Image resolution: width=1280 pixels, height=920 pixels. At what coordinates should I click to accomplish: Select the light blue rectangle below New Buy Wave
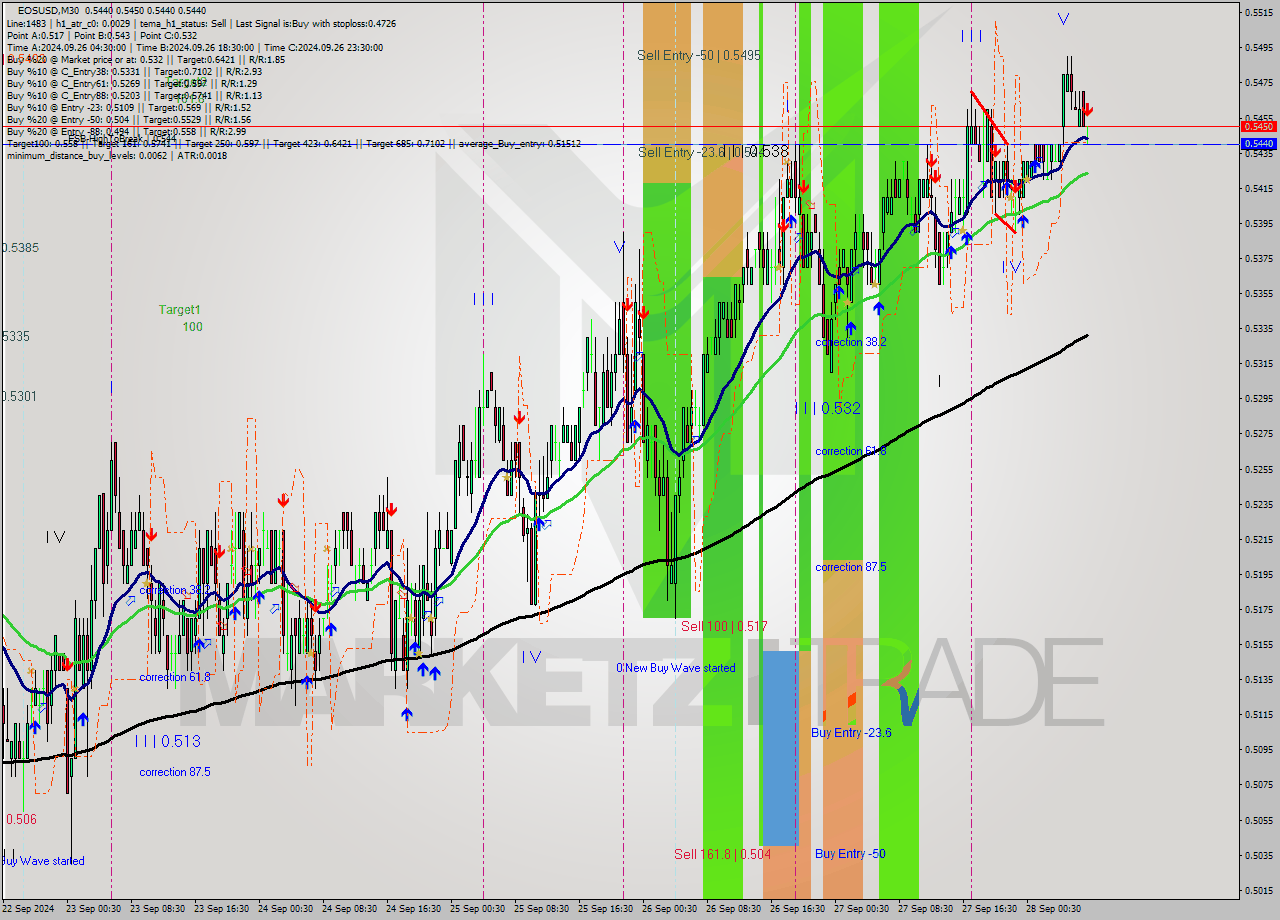pyautogui.click(x=780, y=748)
